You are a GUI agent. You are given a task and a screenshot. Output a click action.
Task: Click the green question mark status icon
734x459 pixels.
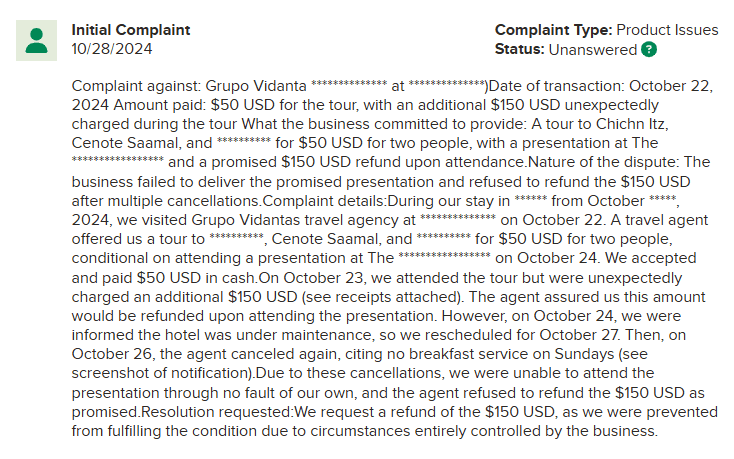coord(649,49)
